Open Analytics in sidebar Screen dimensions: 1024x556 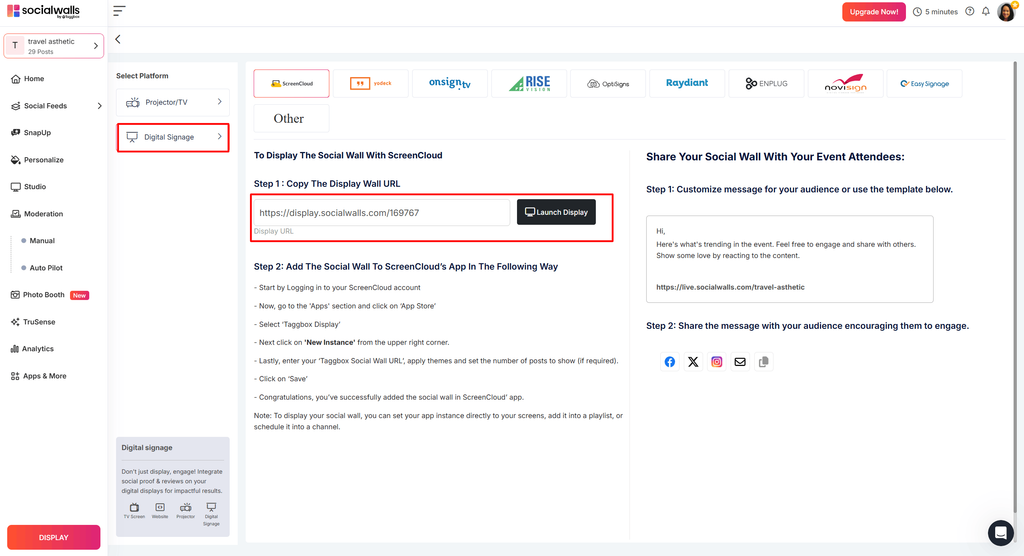click(32, 349)
